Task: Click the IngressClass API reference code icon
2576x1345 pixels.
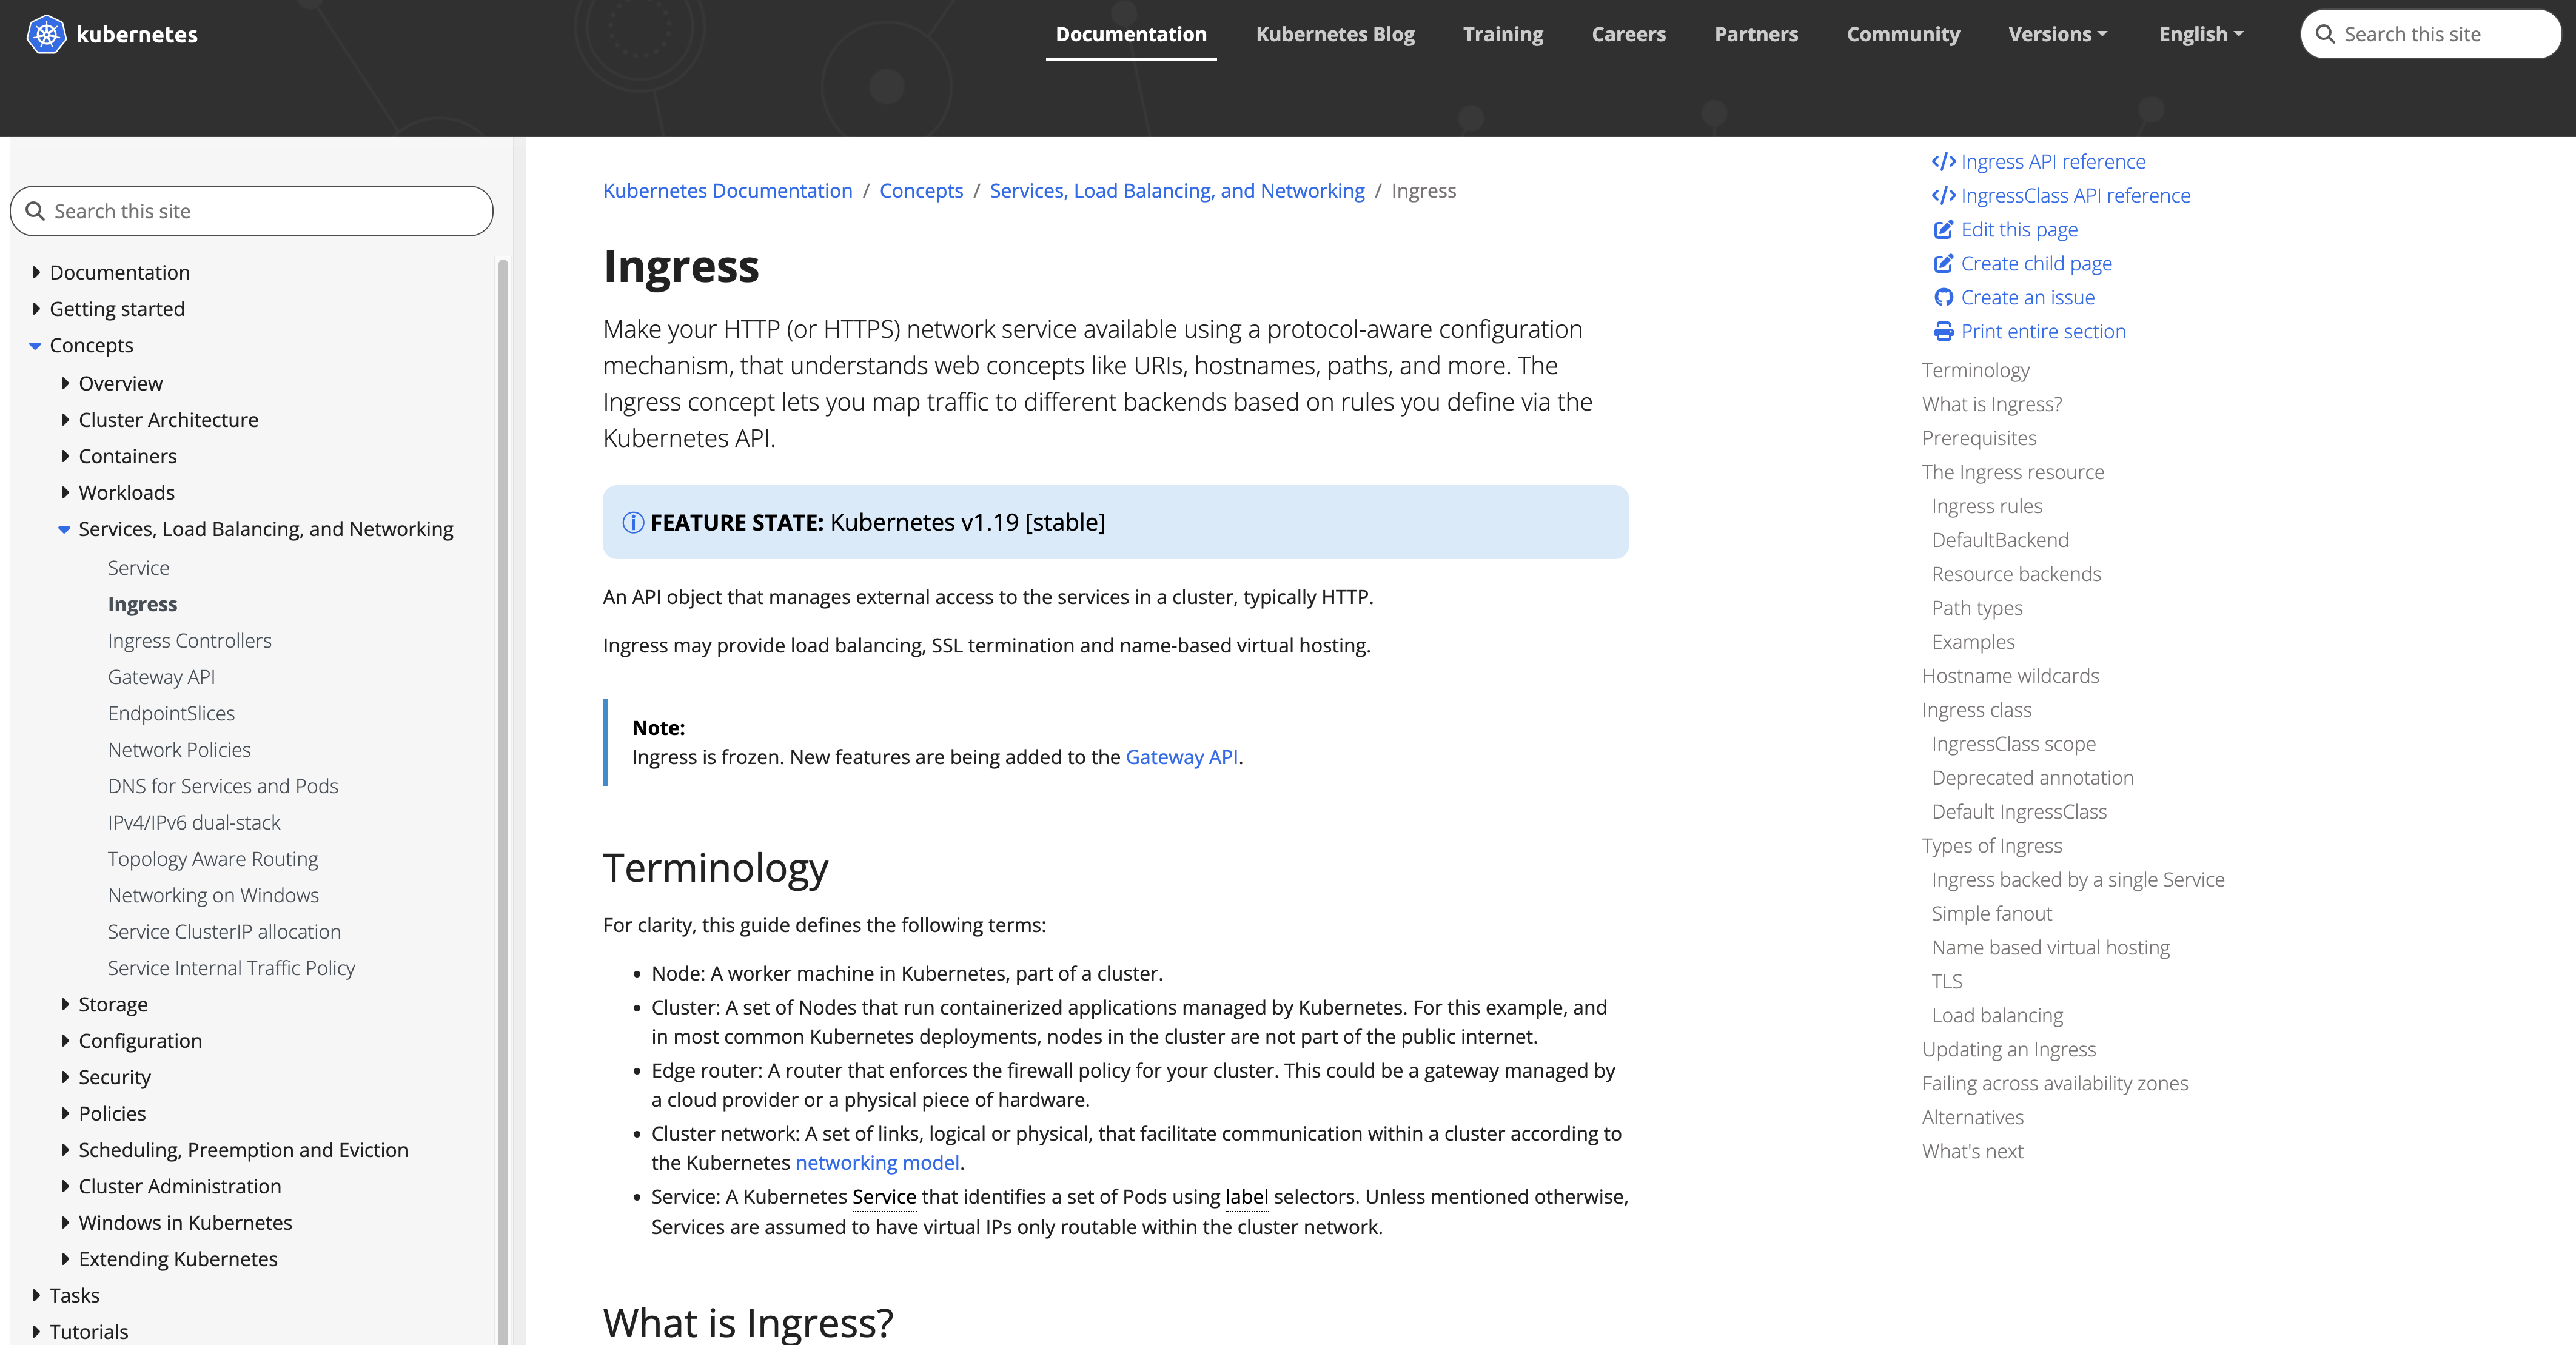Action: click(1943, 196)
